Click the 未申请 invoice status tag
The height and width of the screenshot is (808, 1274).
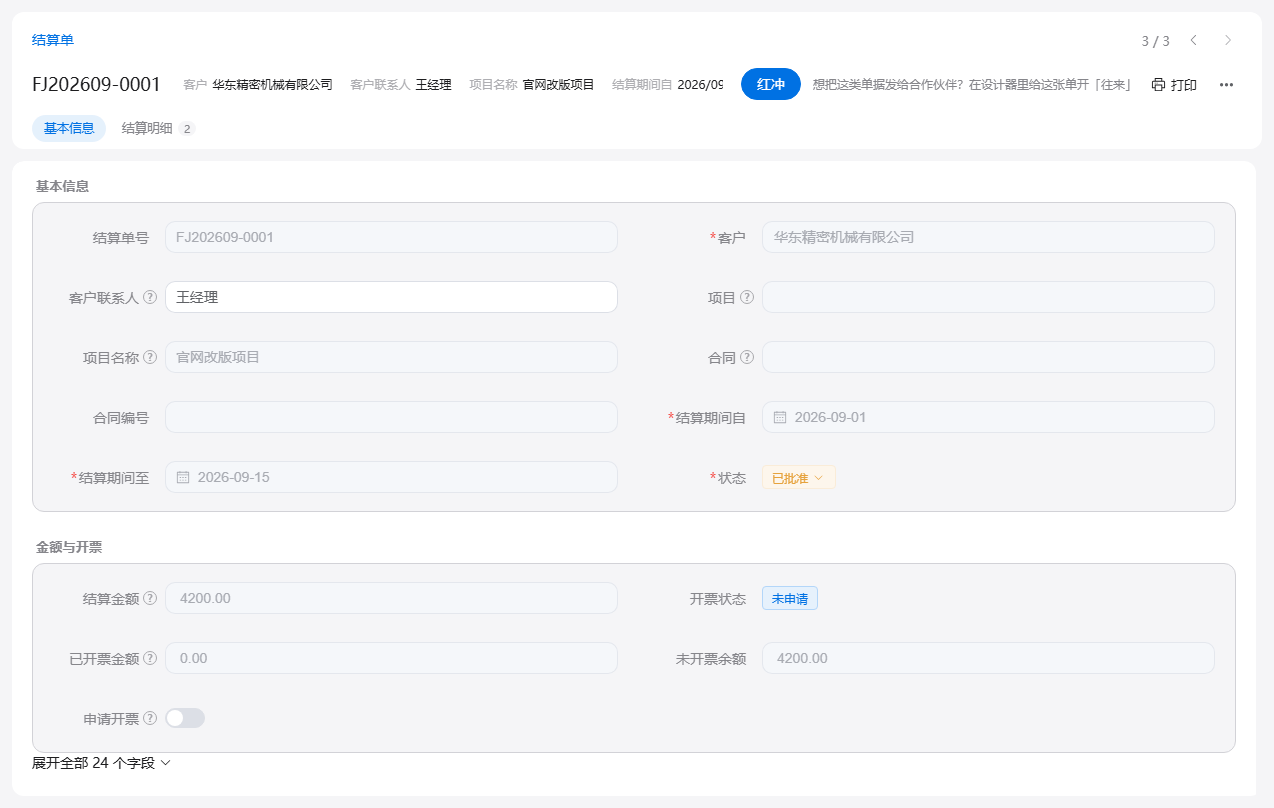[x=790, y=598]
